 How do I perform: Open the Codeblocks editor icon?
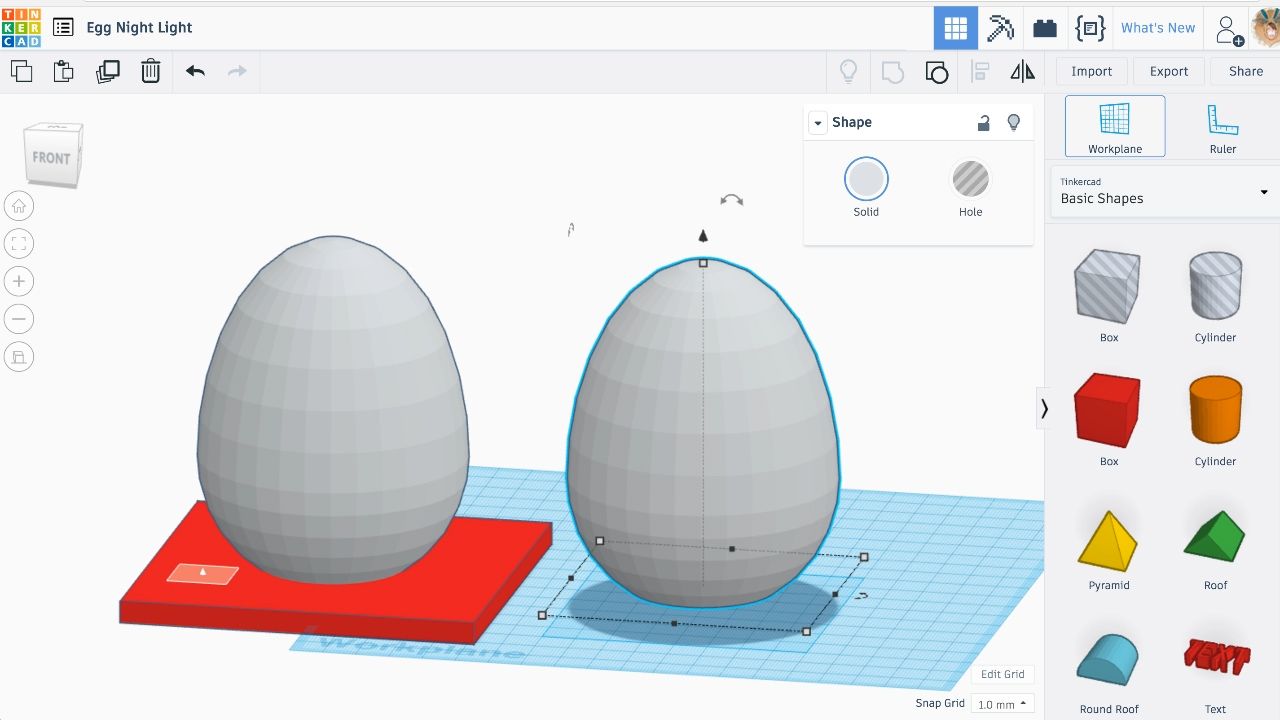[1089, 28]
